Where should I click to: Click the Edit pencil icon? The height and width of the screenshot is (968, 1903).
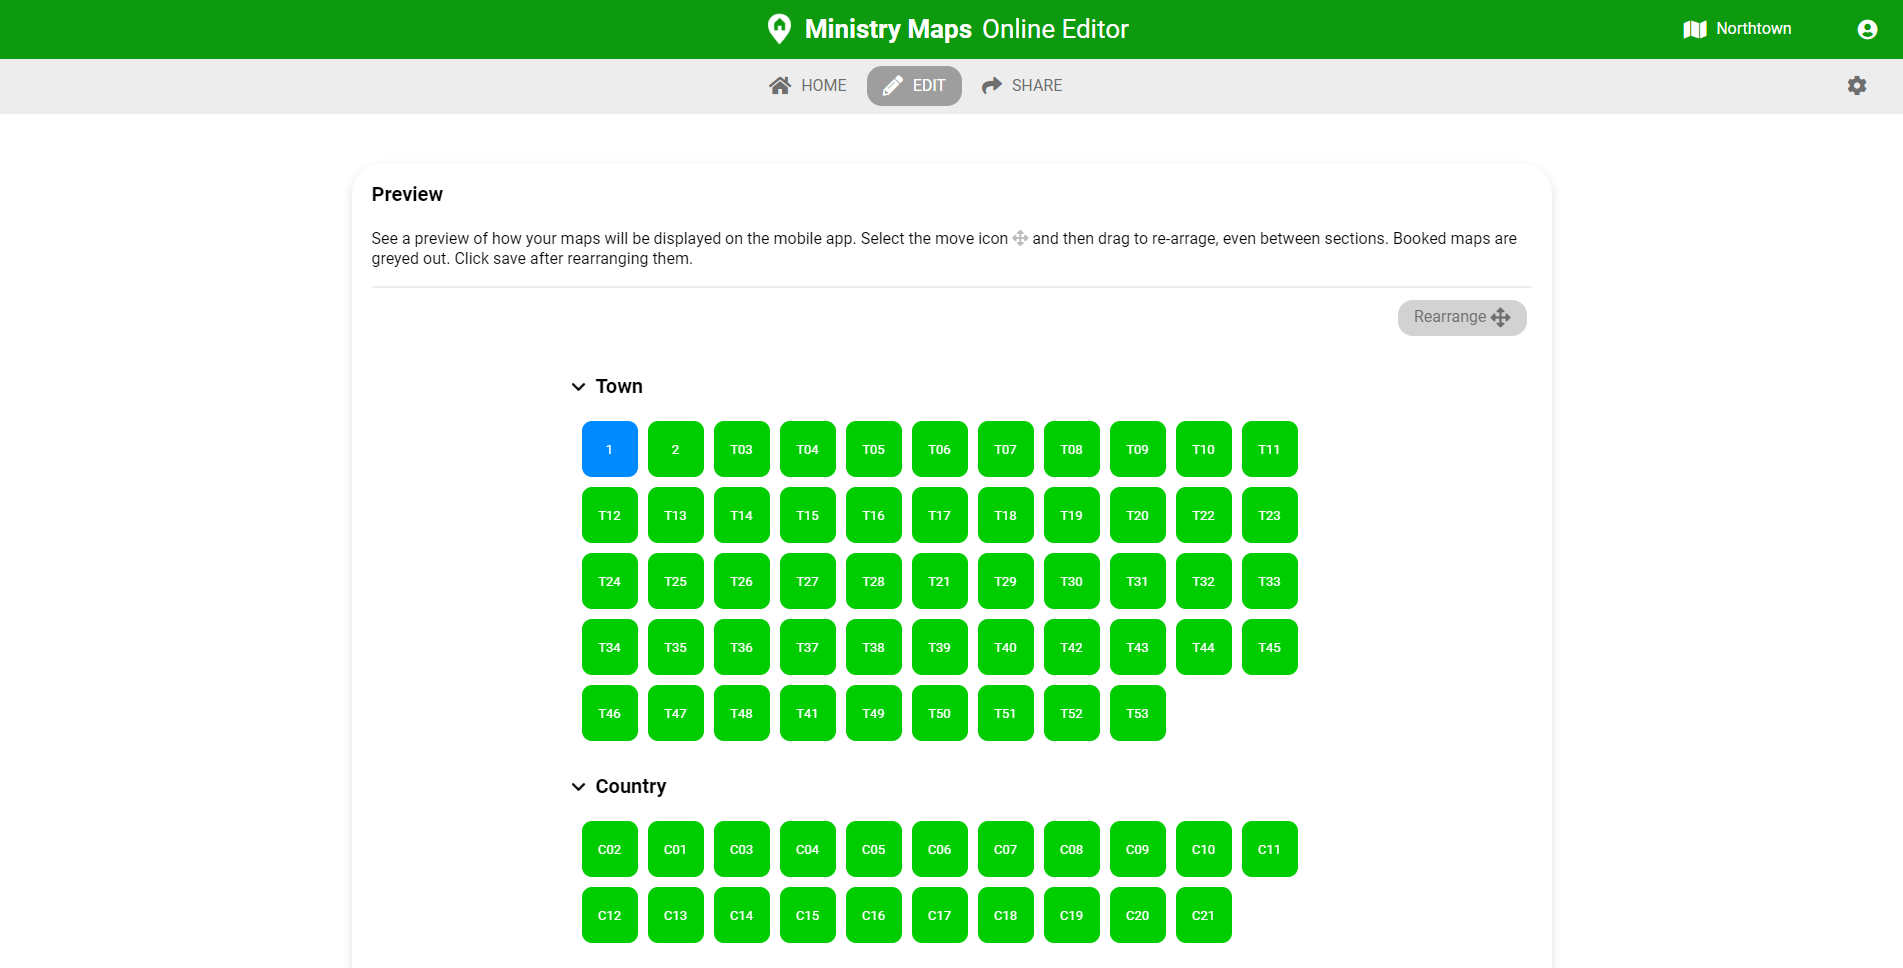point(893,86)
